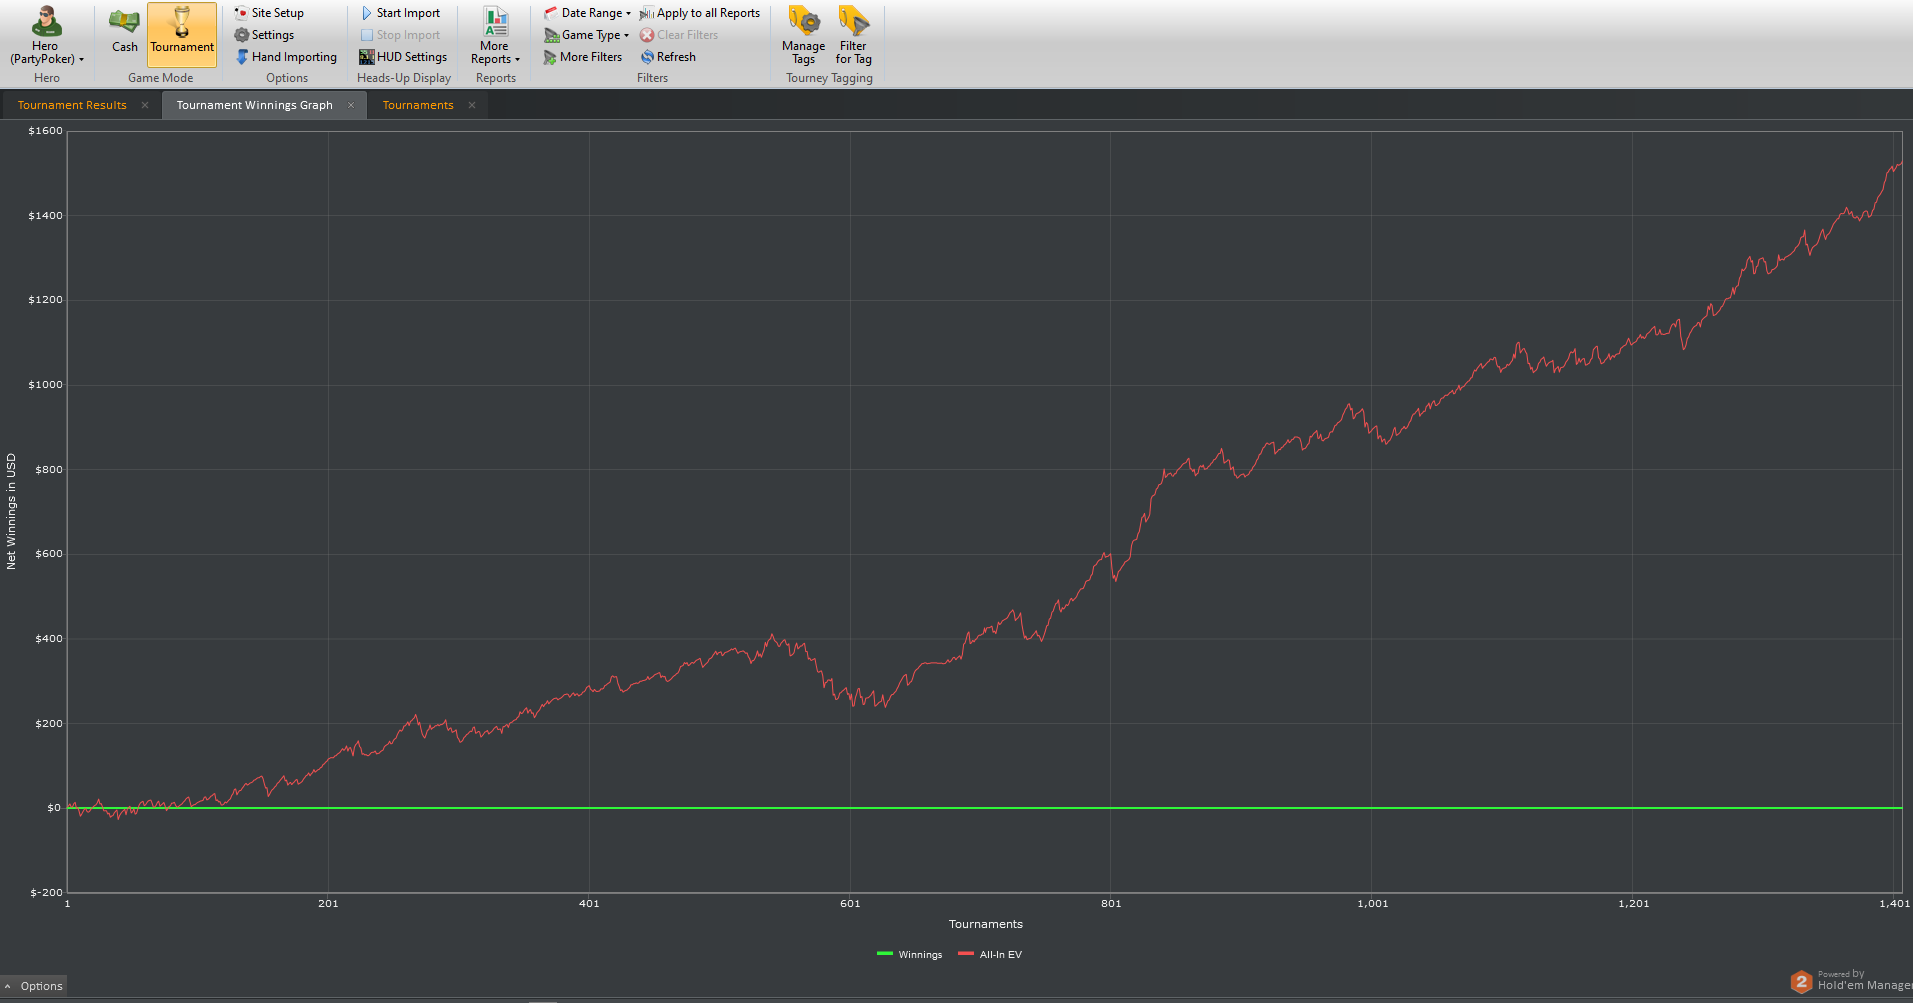The width and height of the screenshot is (1913, 1003).
Task: Click the HUD Settings label
Action: pos(412,57)
